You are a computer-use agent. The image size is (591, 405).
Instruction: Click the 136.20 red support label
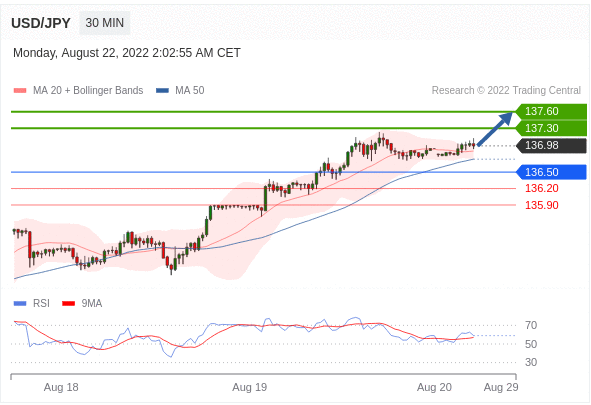click(x=542, y=188)
